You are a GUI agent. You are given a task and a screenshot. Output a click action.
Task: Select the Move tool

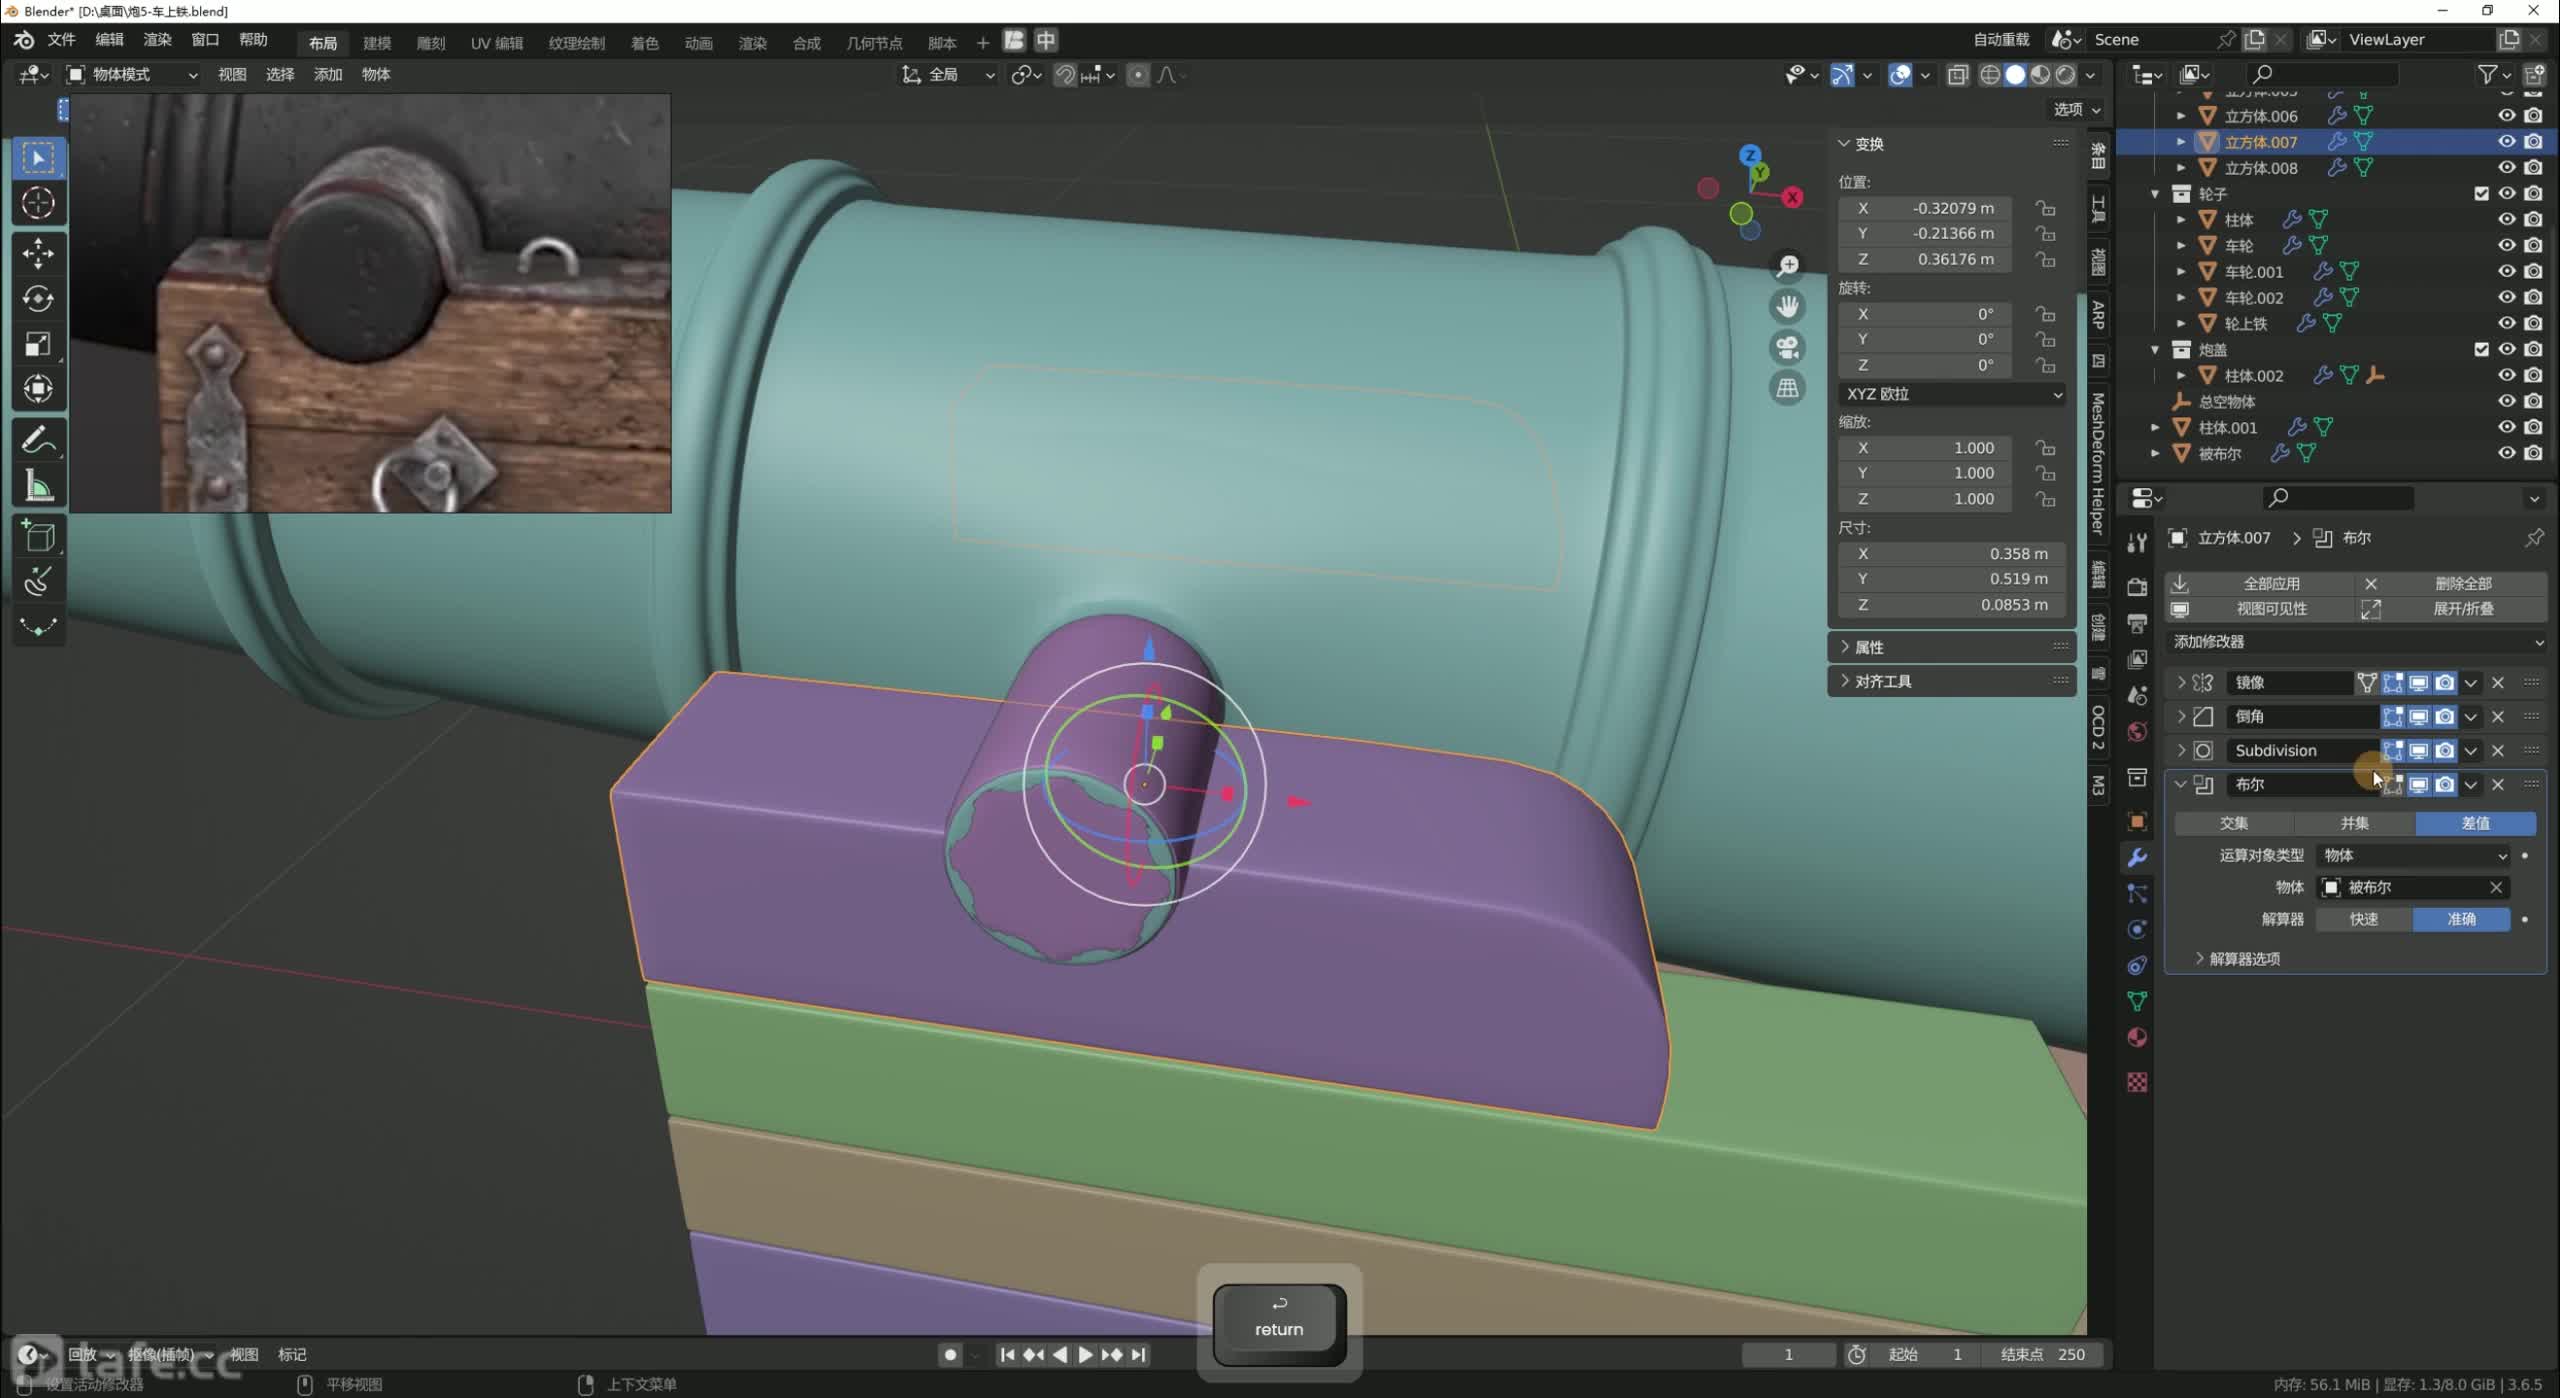coord(38,253)
